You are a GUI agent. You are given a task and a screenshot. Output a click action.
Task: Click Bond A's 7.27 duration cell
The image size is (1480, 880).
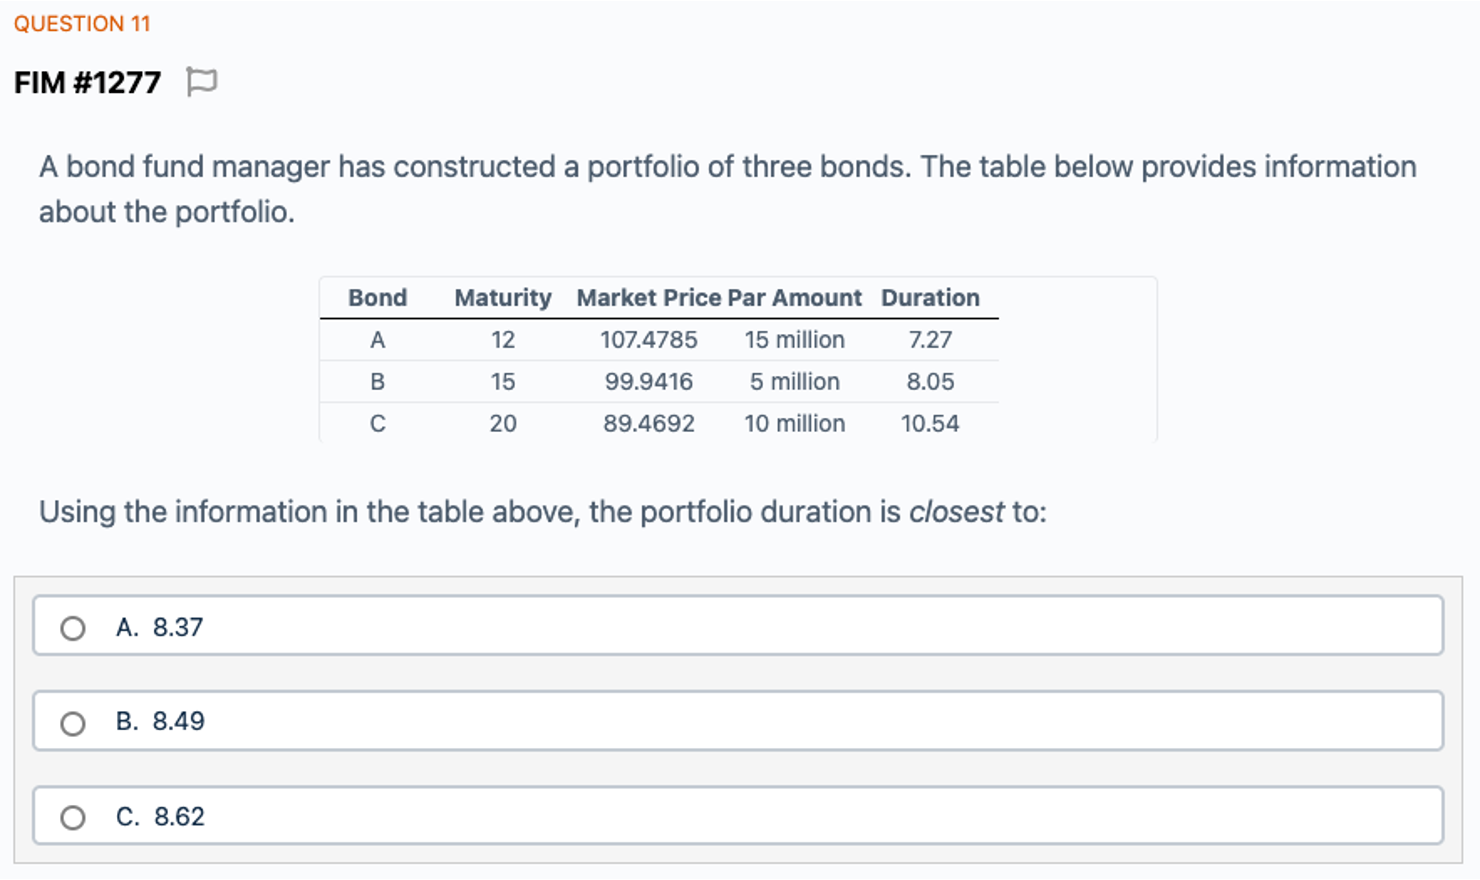(x=930, y=340)
